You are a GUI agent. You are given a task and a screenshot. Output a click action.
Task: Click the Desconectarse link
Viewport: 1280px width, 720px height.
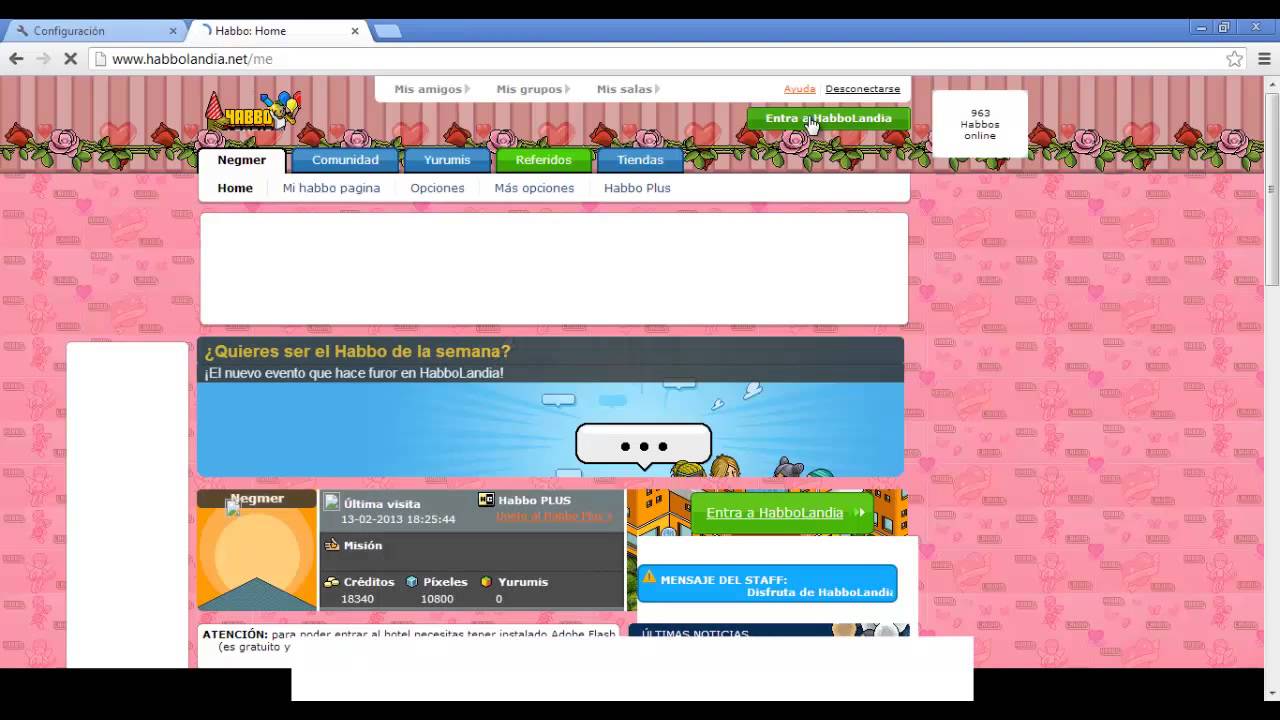tap(862, 89)
